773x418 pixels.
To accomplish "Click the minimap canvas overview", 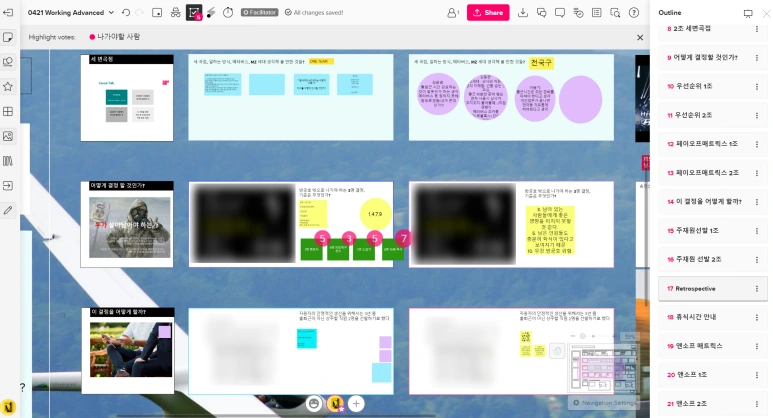I will tap(603, 368).
